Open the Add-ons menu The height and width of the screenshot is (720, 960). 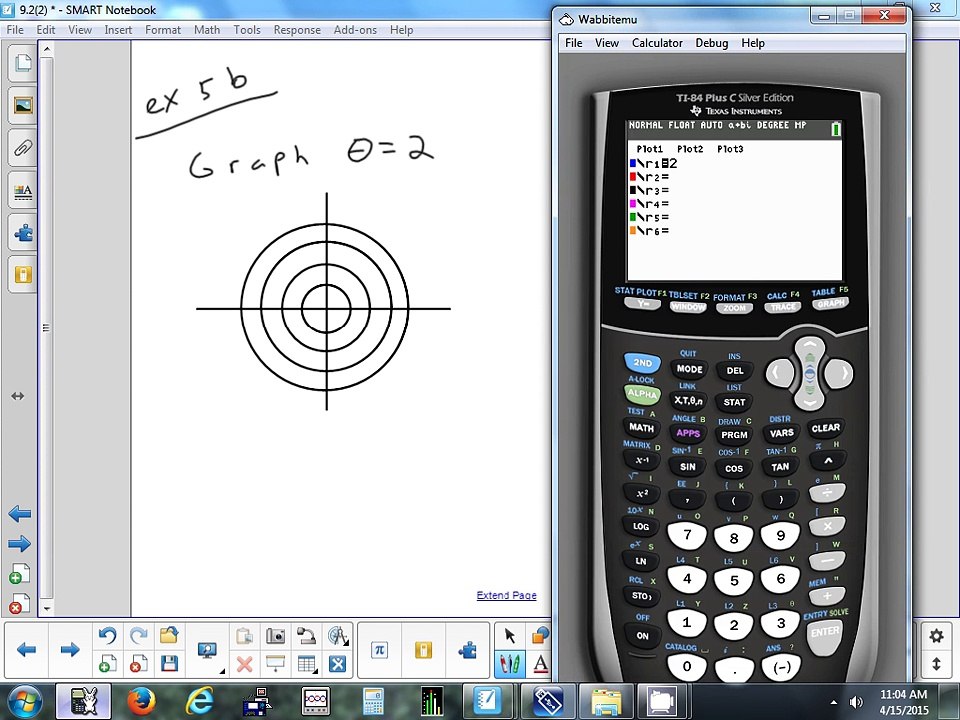tap(355, 29)
